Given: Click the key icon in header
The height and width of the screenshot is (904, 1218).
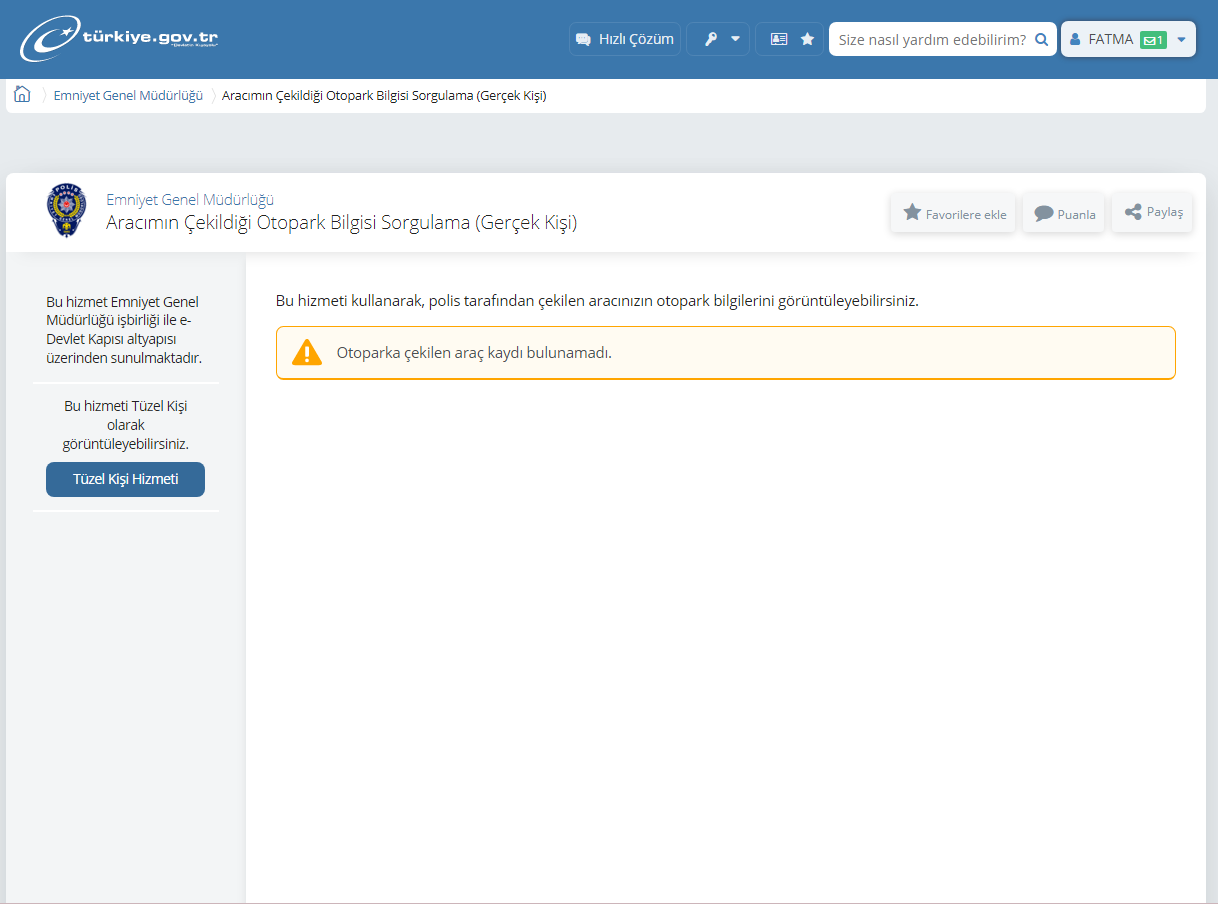Looking at the screenshot, I should point(711,39).
